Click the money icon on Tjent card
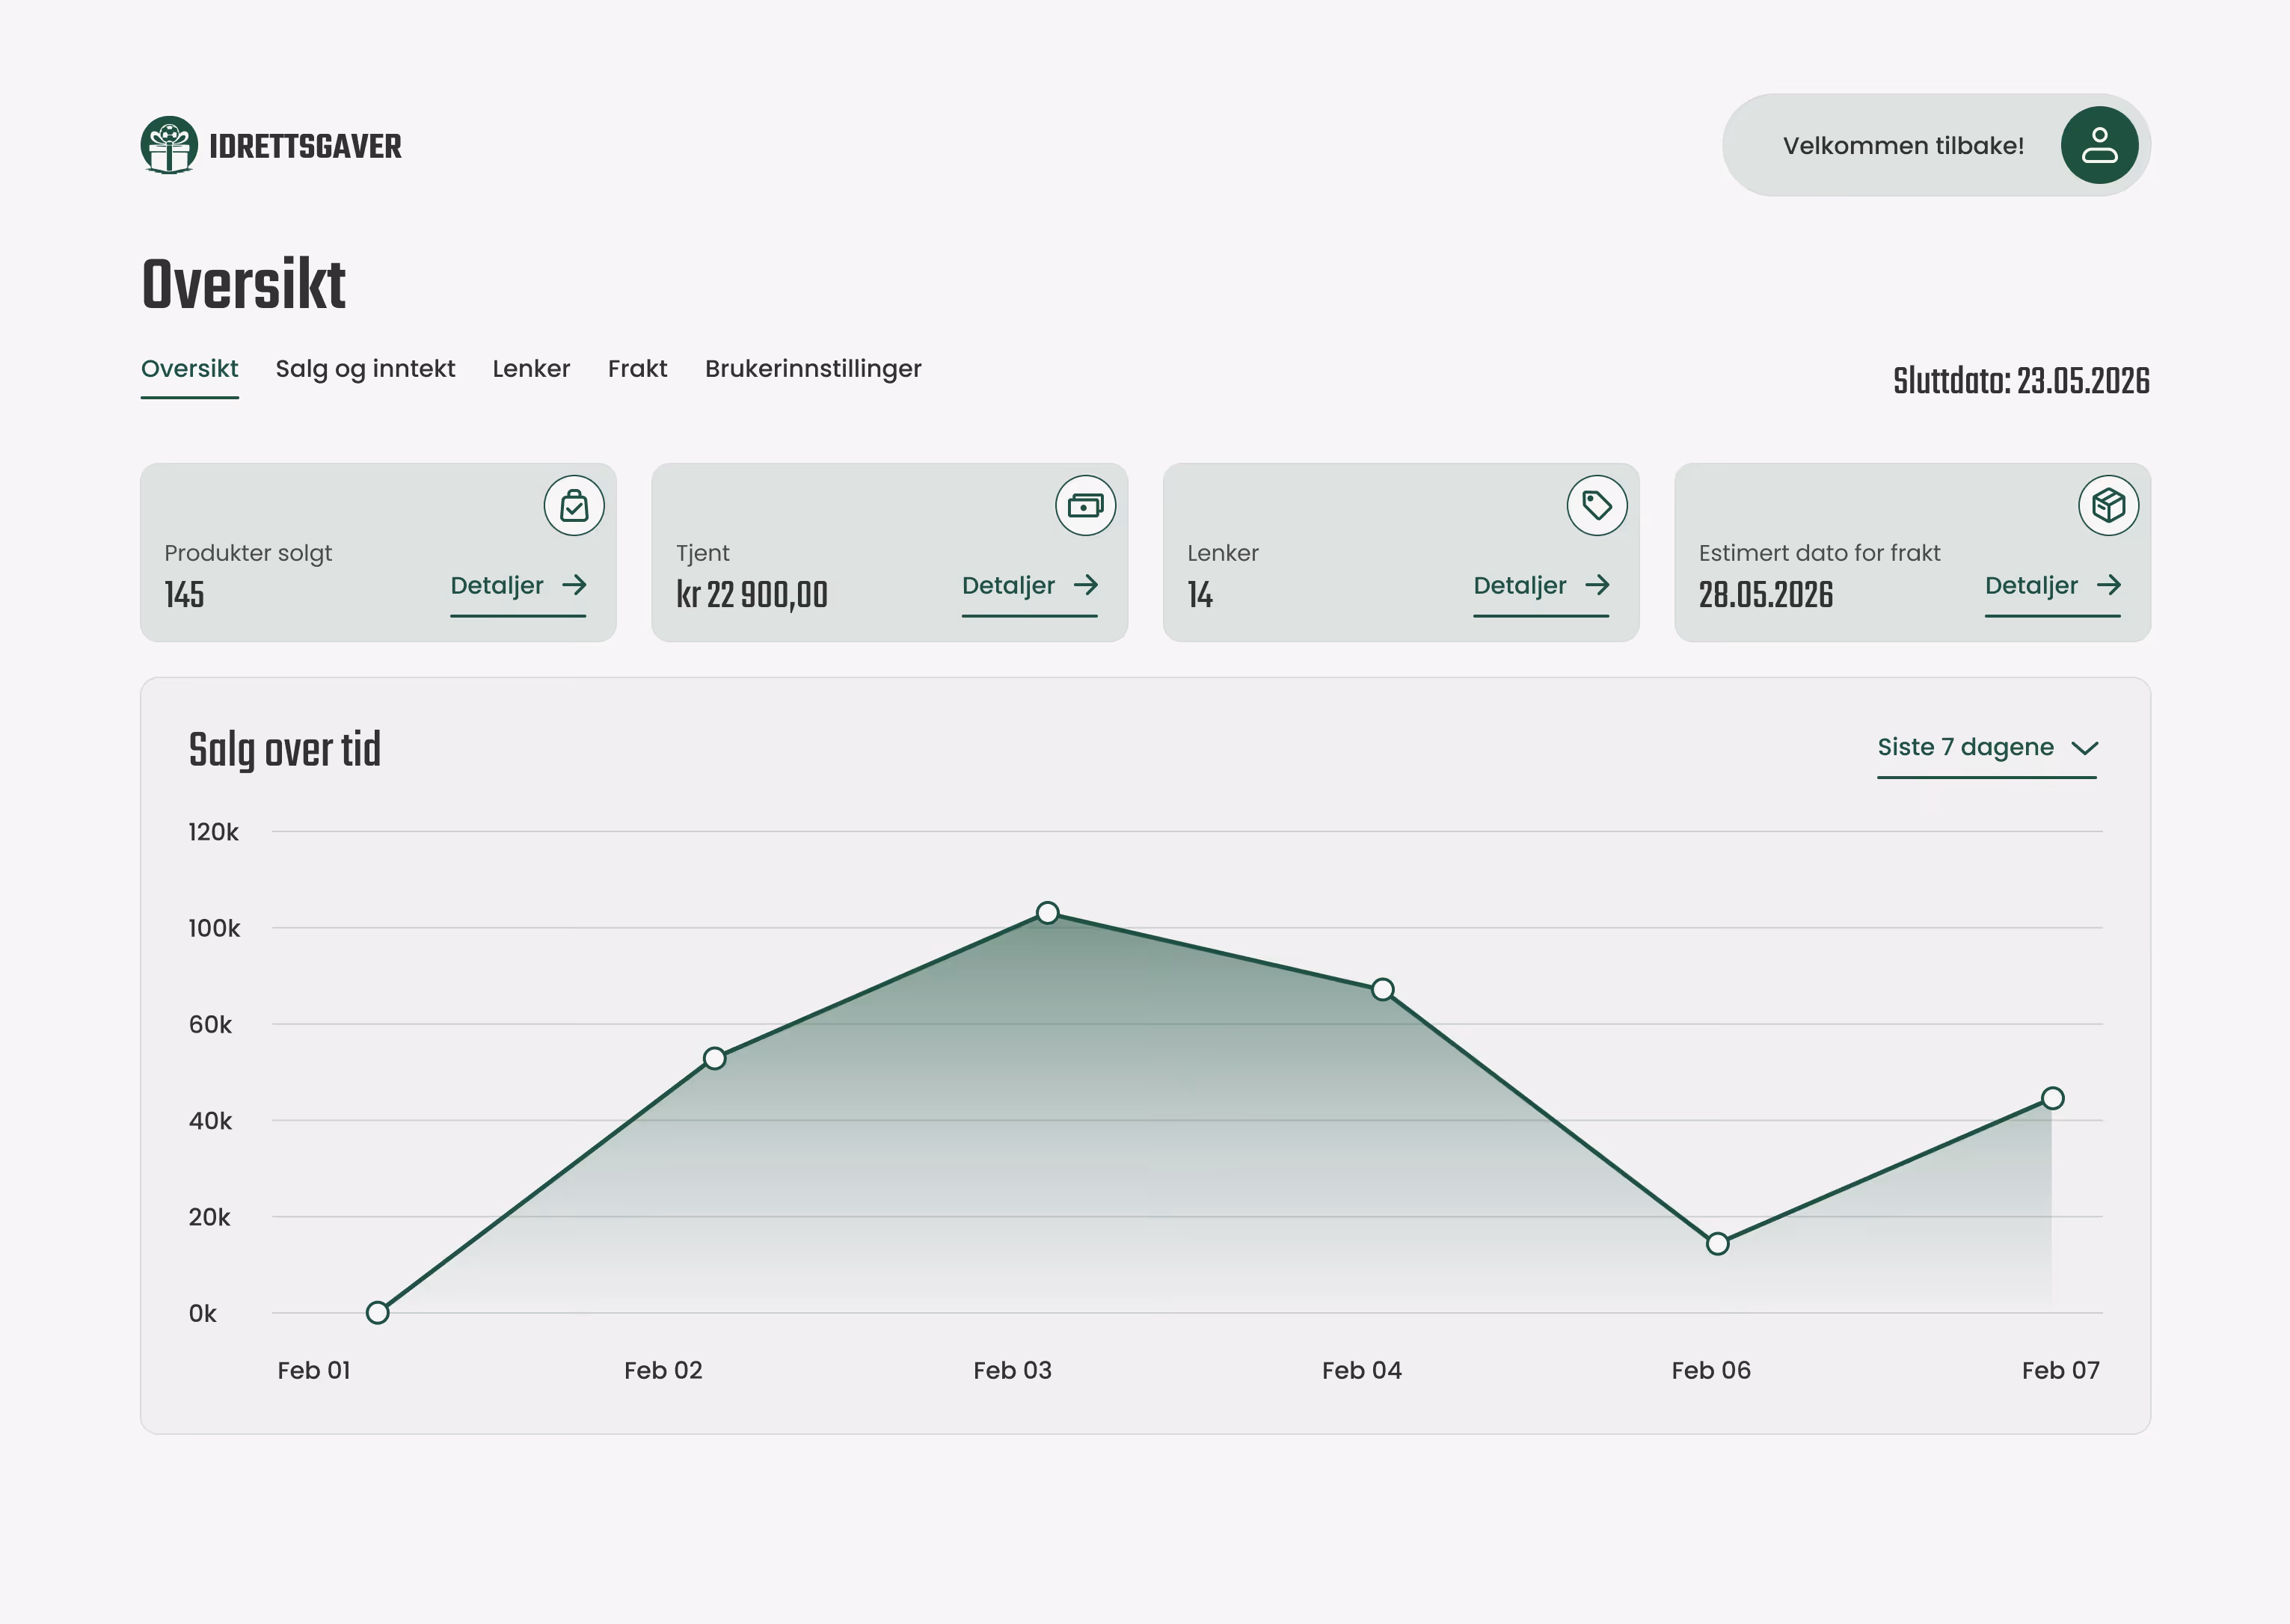The height and width of the screenshot is (1624, 2290). (1085, 506)
